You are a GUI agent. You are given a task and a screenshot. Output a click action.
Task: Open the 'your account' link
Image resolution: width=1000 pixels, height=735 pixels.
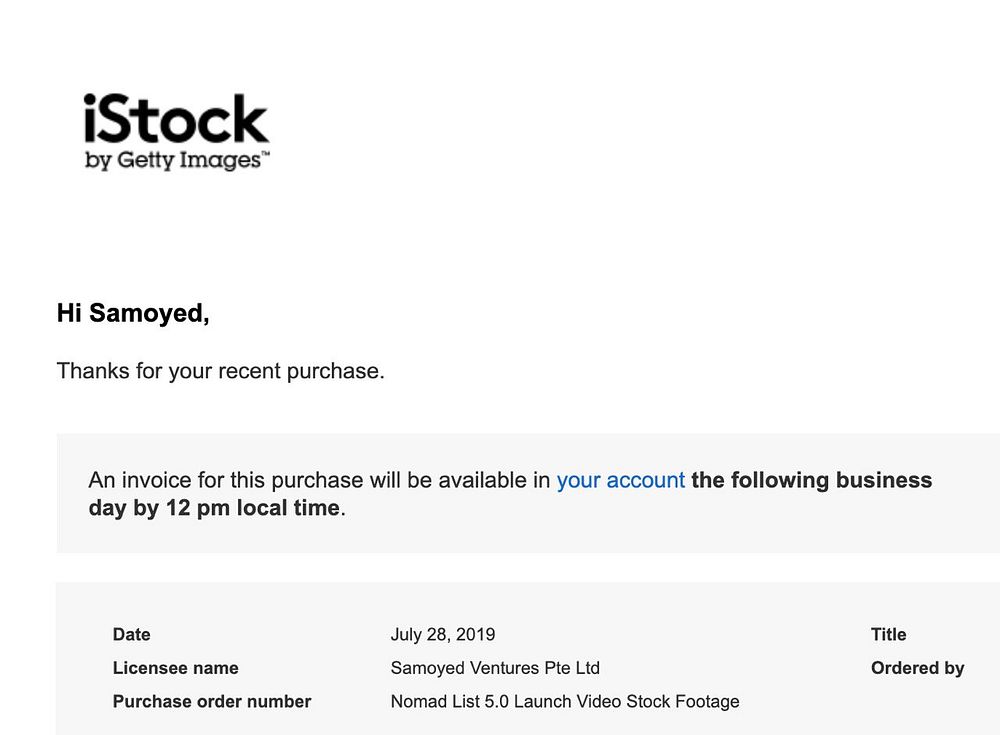(620, 480)
